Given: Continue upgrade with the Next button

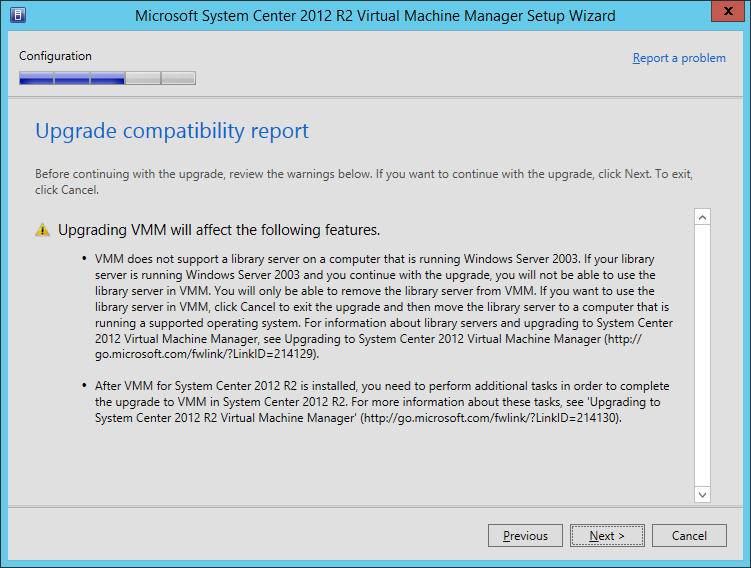Looking at the screenshot, I should [607, 535].
